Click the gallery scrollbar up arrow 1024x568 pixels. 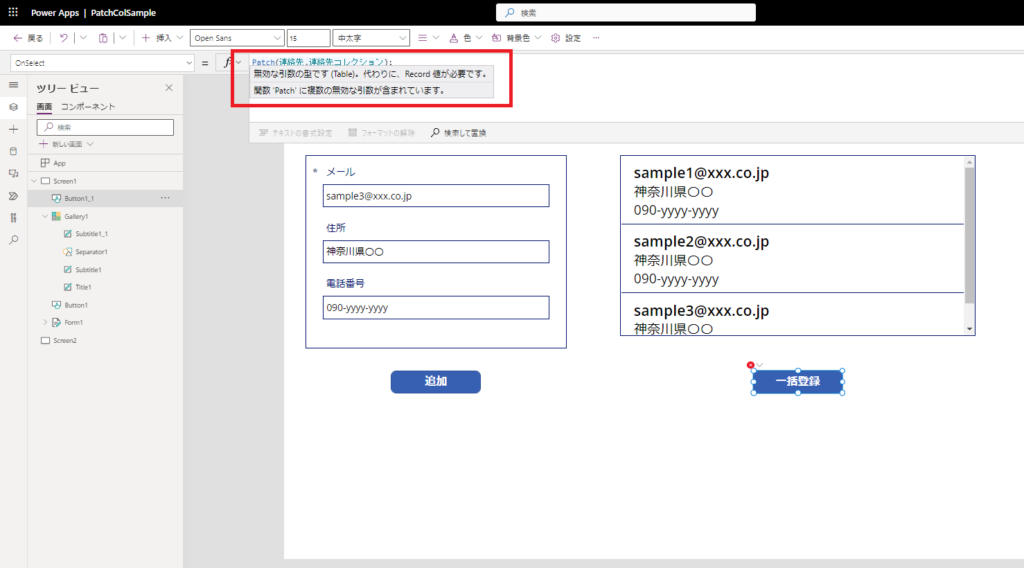tap(970, 162)
